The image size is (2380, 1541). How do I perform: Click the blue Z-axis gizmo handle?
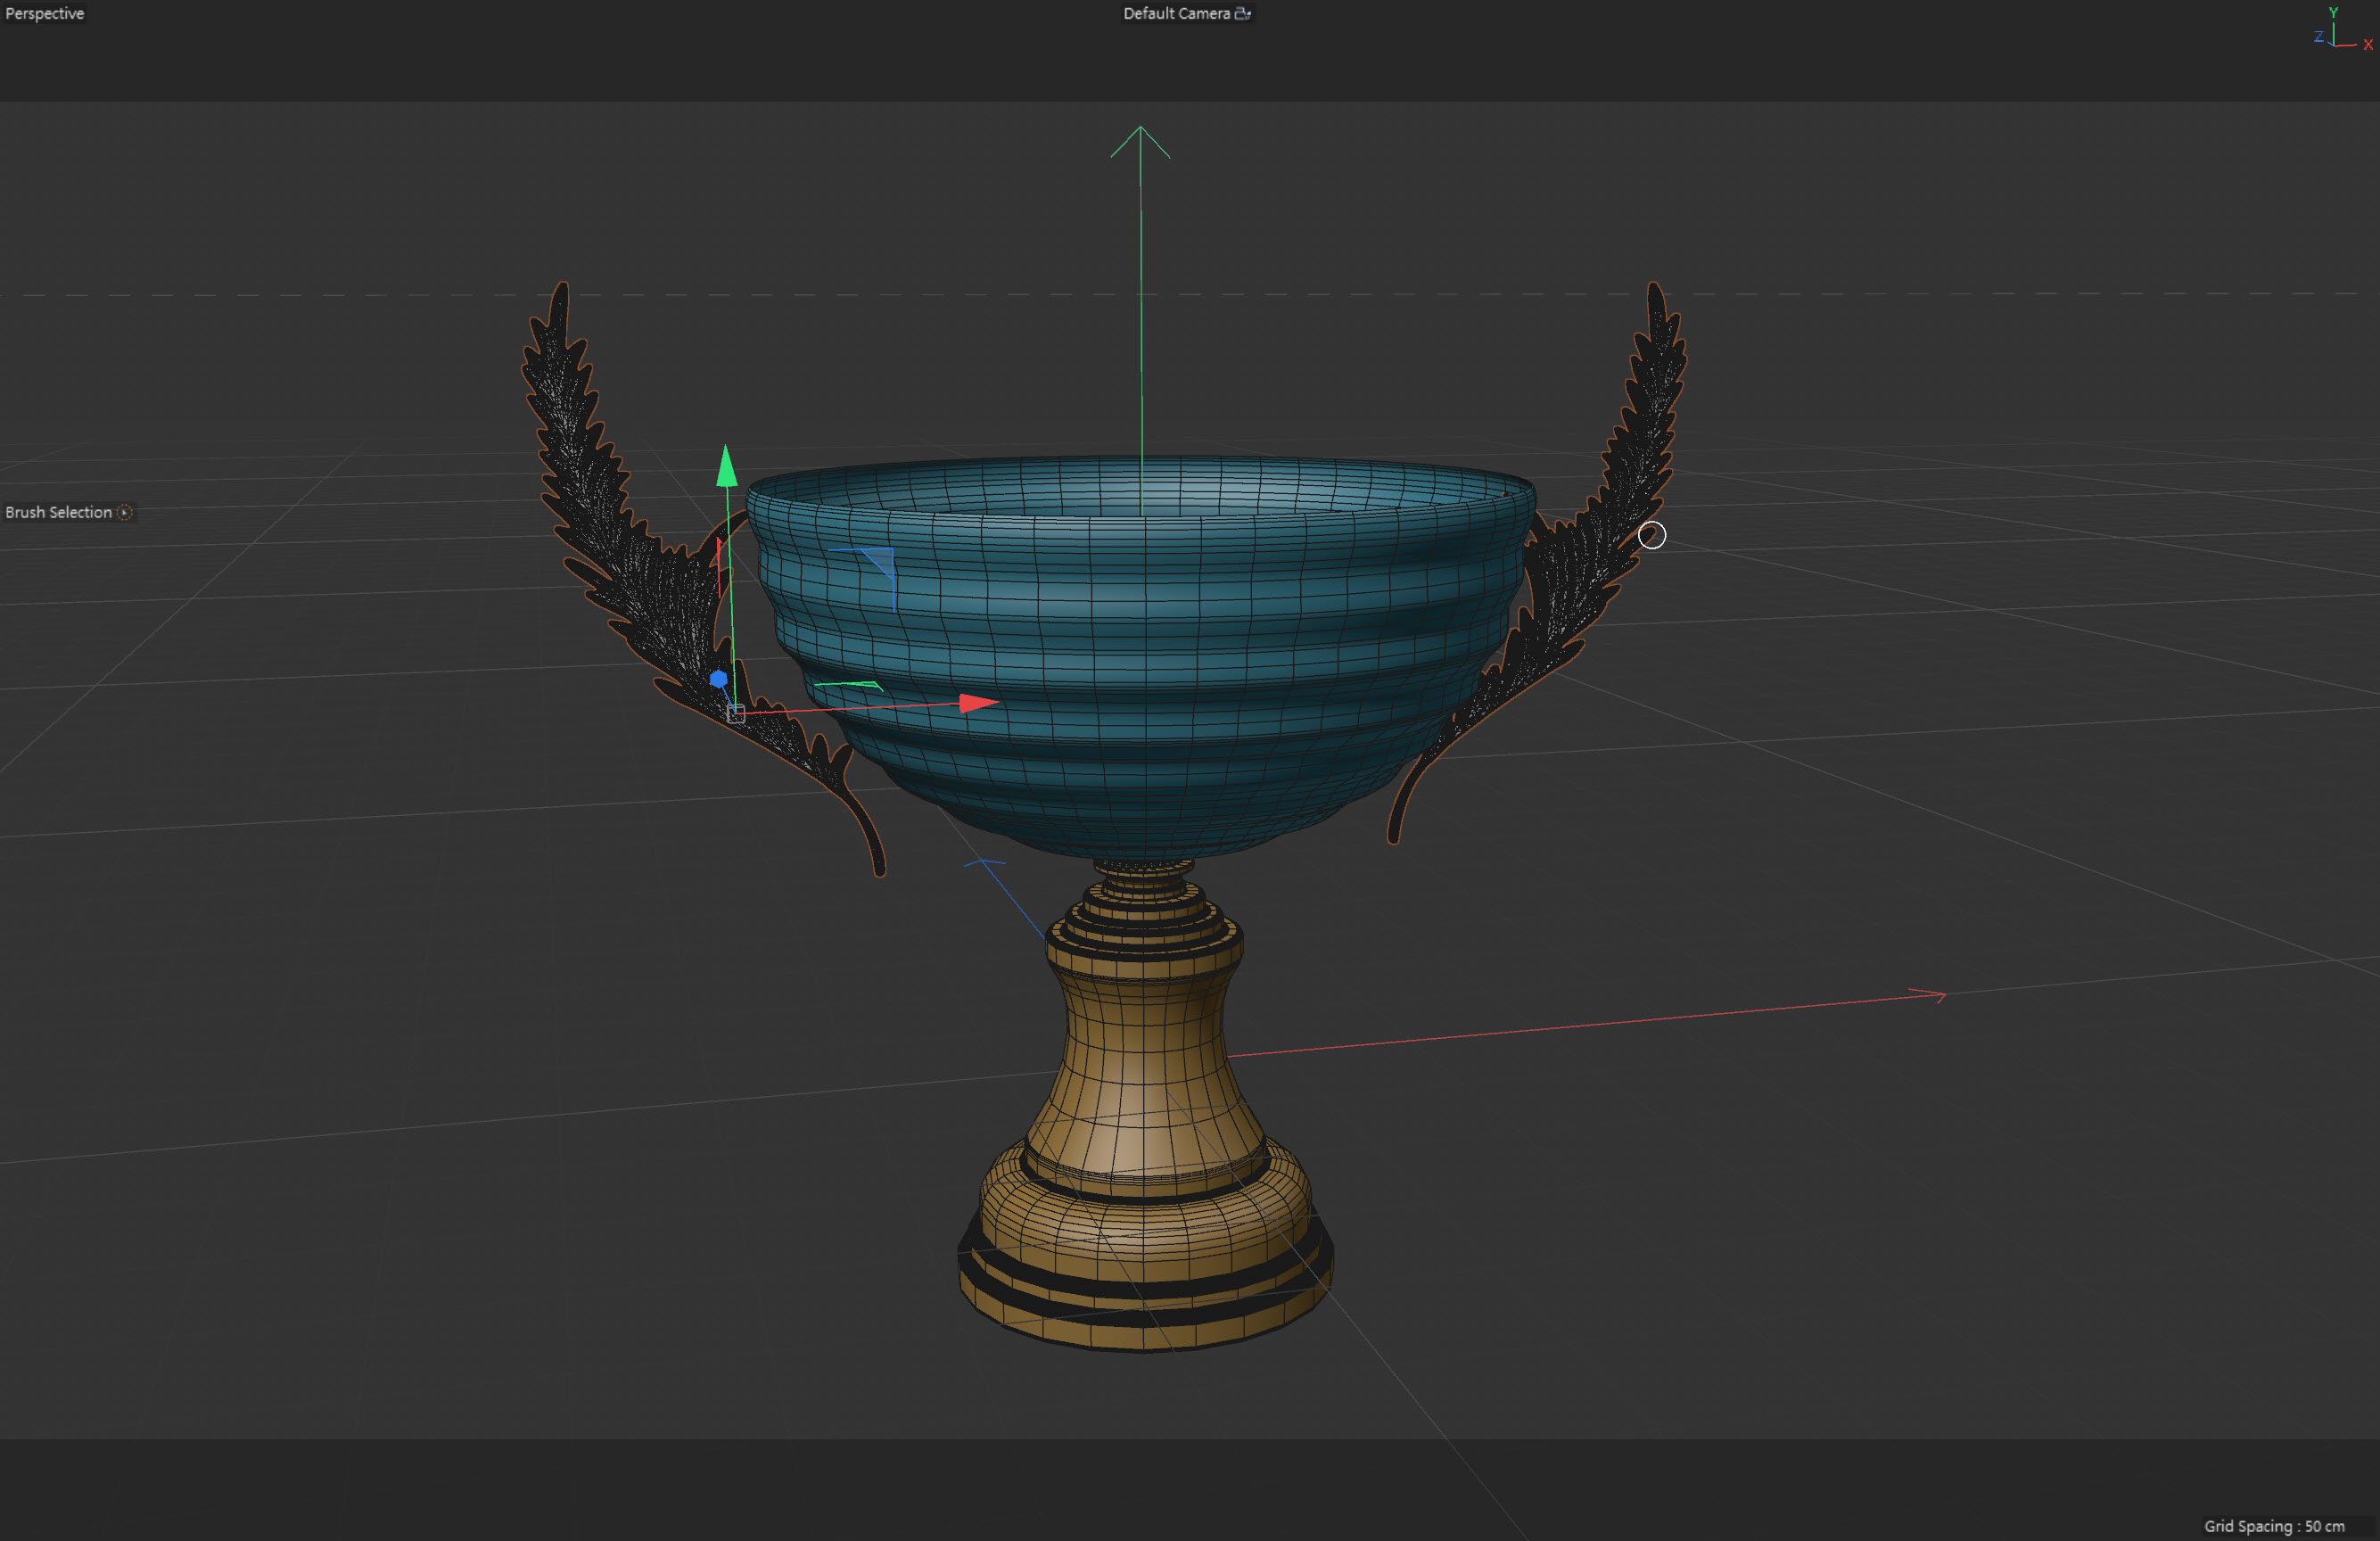718,679
